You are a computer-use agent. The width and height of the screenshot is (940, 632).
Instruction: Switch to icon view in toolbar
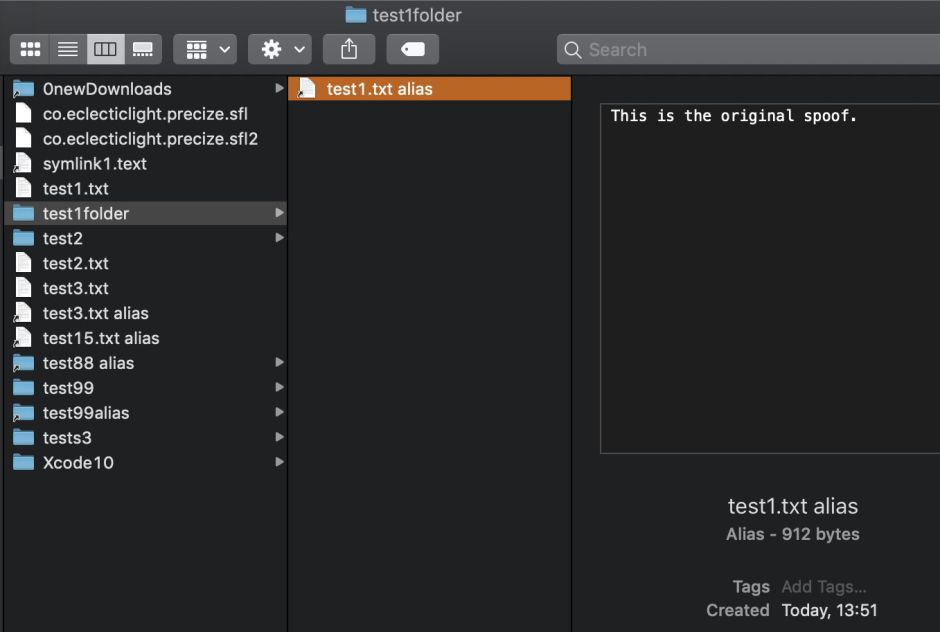31,49
